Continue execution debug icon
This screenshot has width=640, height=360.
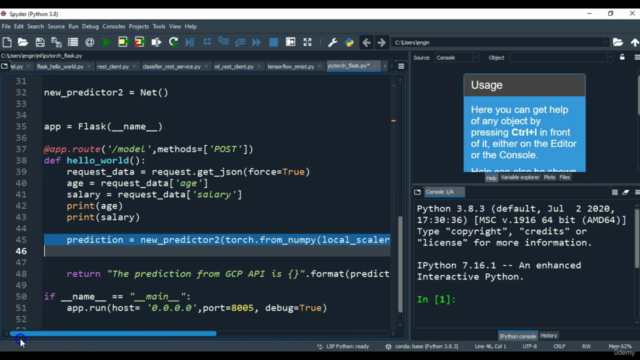(x=257, y=42)
